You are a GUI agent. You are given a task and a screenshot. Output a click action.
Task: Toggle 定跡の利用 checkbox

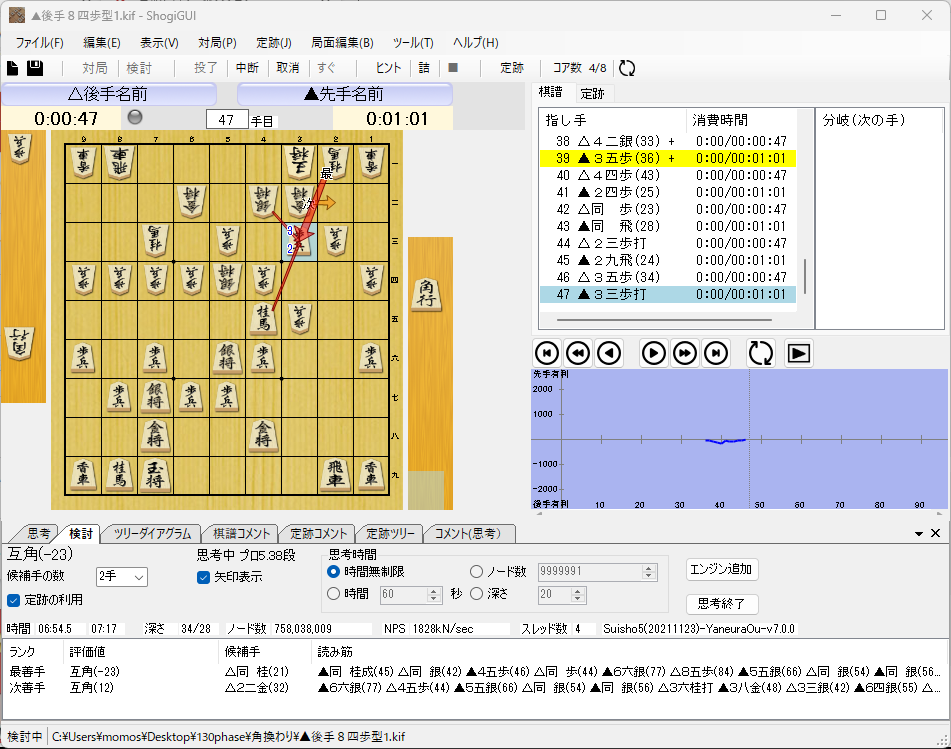point(13,600)
